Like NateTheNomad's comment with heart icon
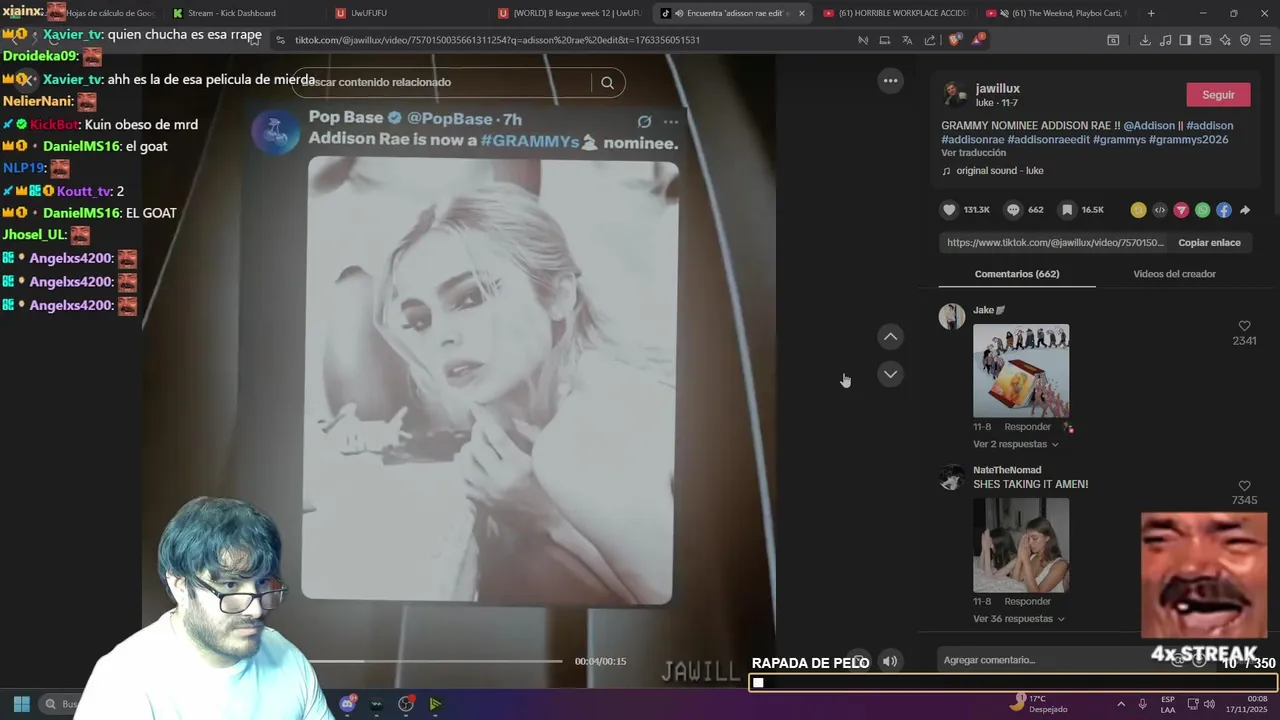Screen dimensions: 1280x720 pyautogui.click(x=1244, y=486)
